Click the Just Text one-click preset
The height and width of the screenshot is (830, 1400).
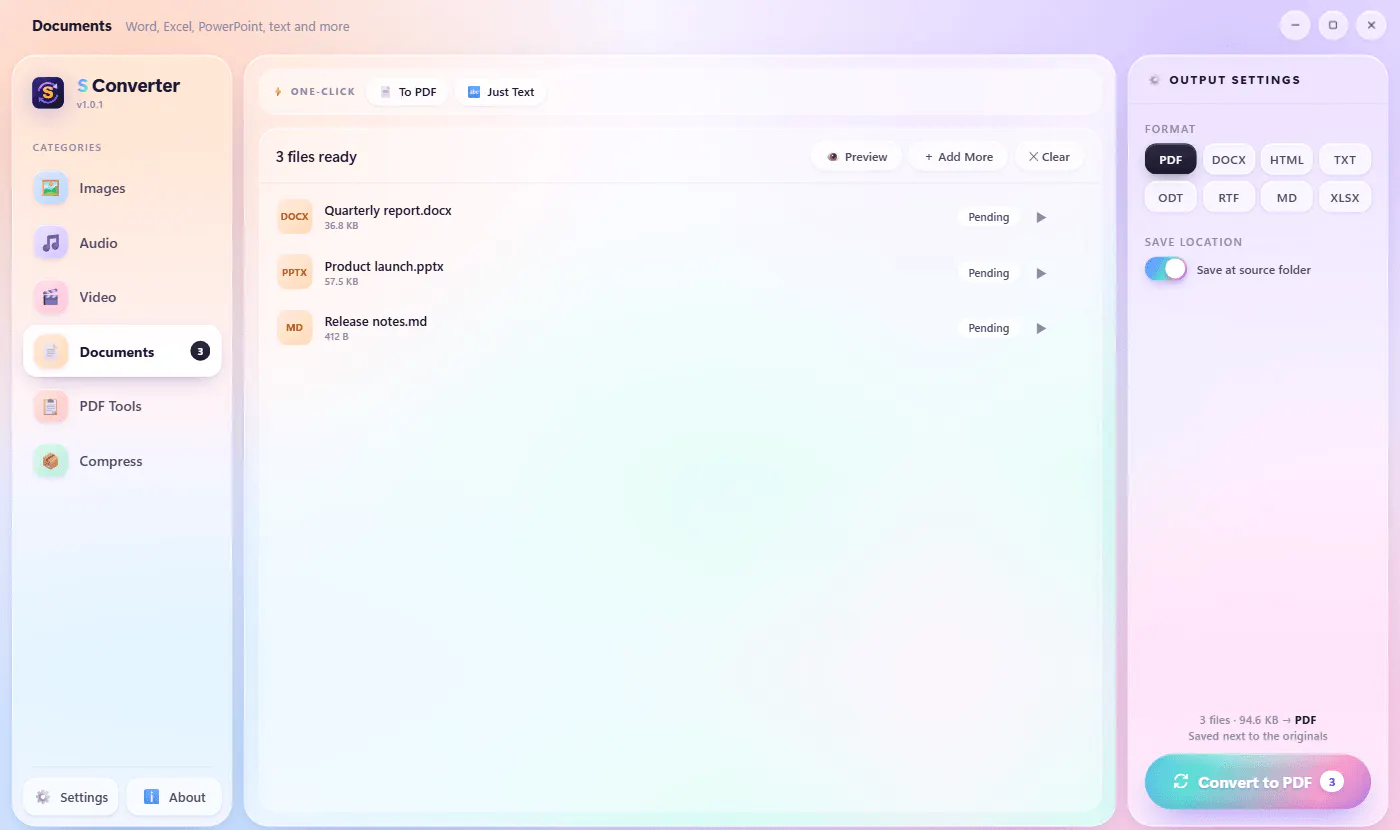500,92
